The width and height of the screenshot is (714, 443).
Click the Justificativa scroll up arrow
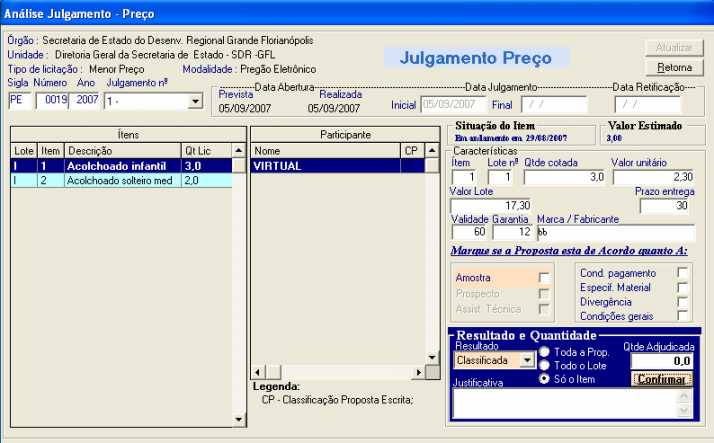coord(683,396)
